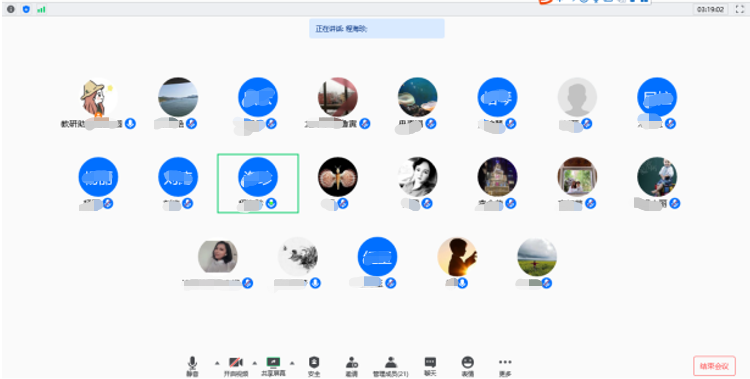Expand the audio options arrow beside microphone
750x379 pixels.
(x=217, y=362)
